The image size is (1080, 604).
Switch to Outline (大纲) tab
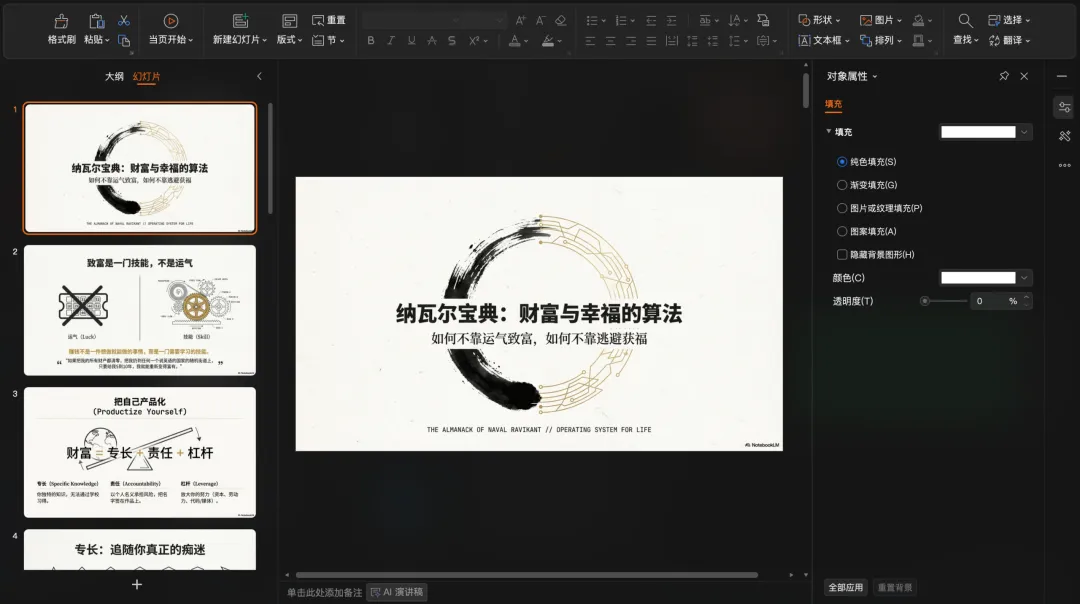[x=114, y=76]
